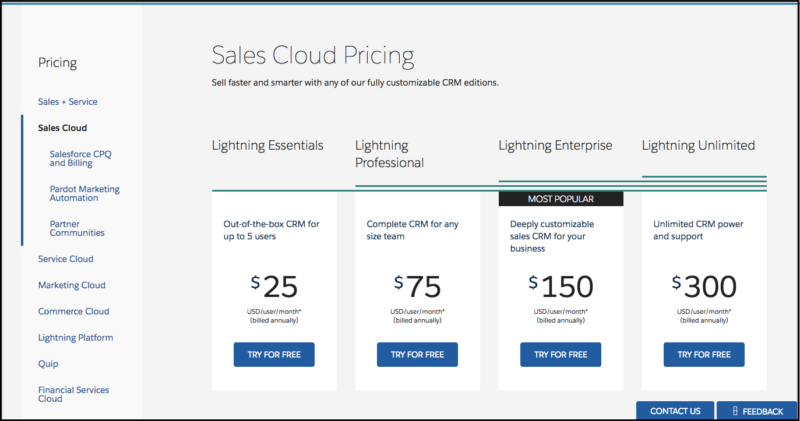Open the Sales + Service pricing link
The image size is (800, 421).
click(67, 102)
